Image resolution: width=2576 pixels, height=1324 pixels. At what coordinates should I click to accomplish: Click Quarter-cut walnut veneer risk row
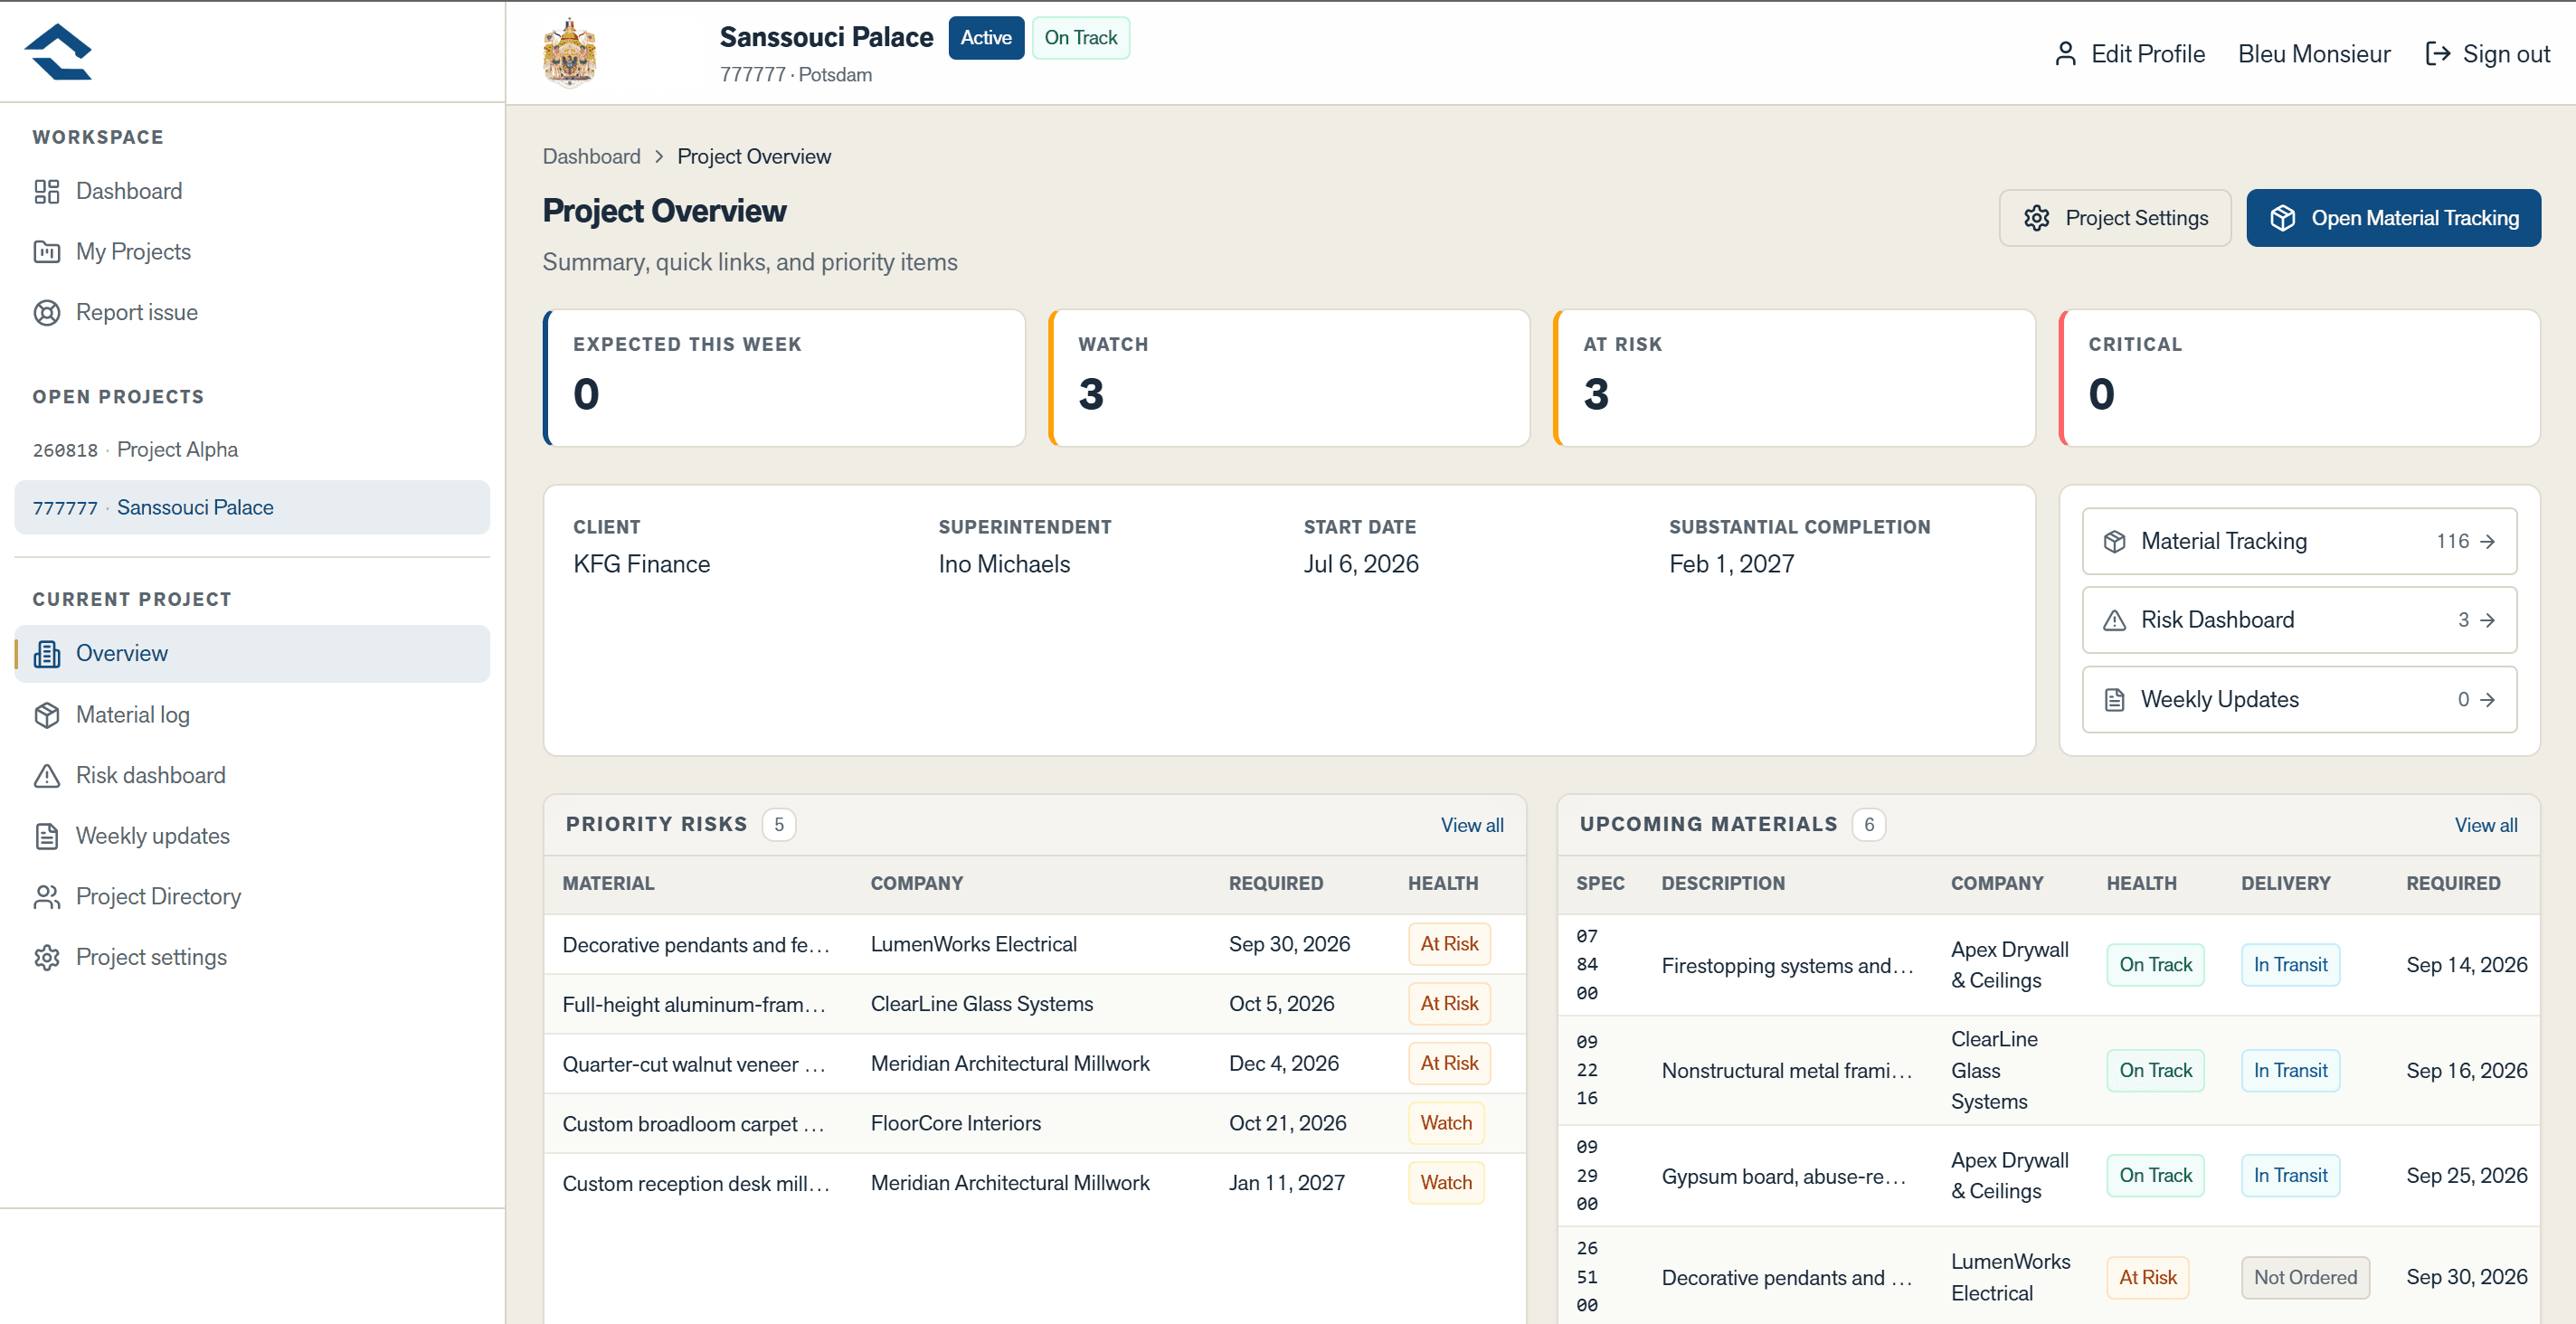[1034, 1064]
